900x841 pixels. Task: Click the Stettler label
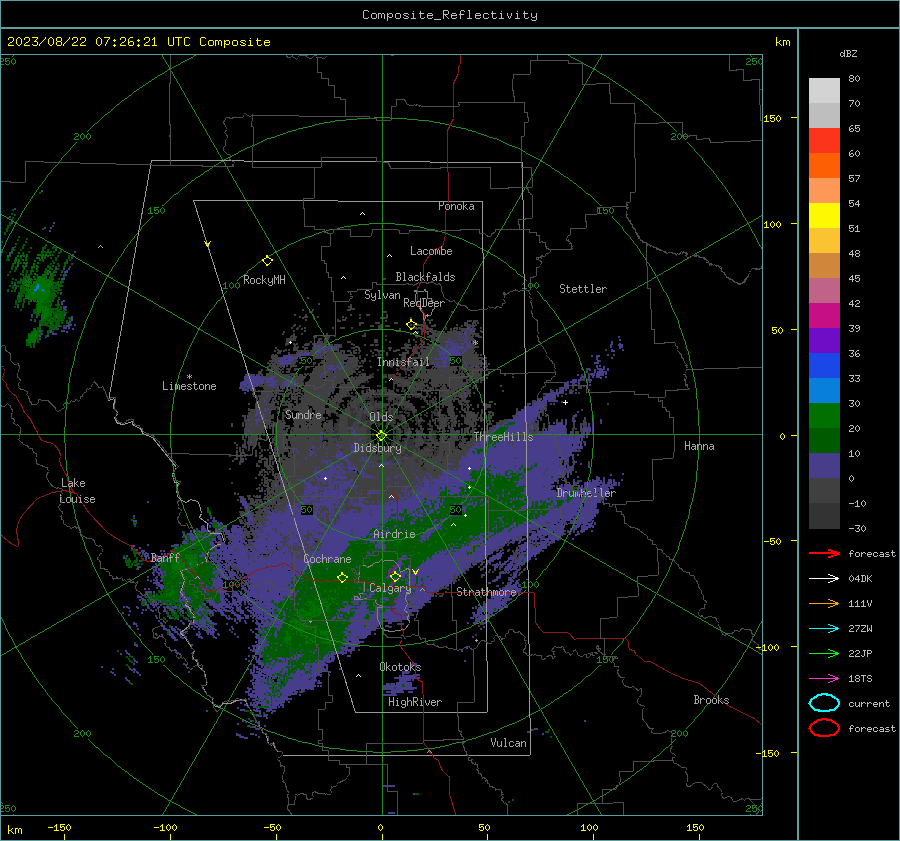tap(583, 289)
